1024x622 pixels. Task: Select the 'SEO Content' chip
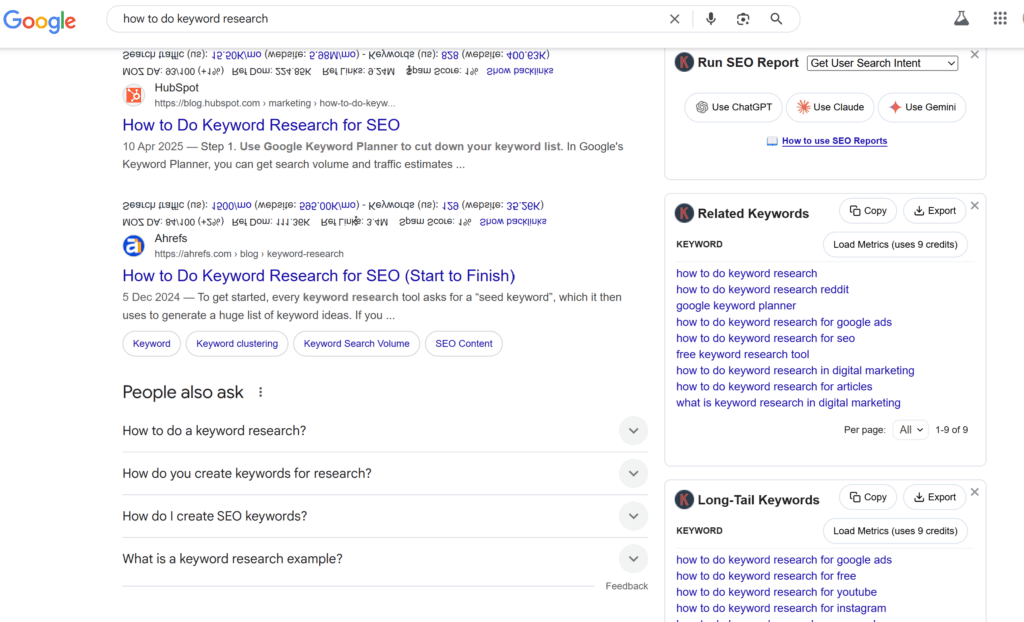(464, 344)
